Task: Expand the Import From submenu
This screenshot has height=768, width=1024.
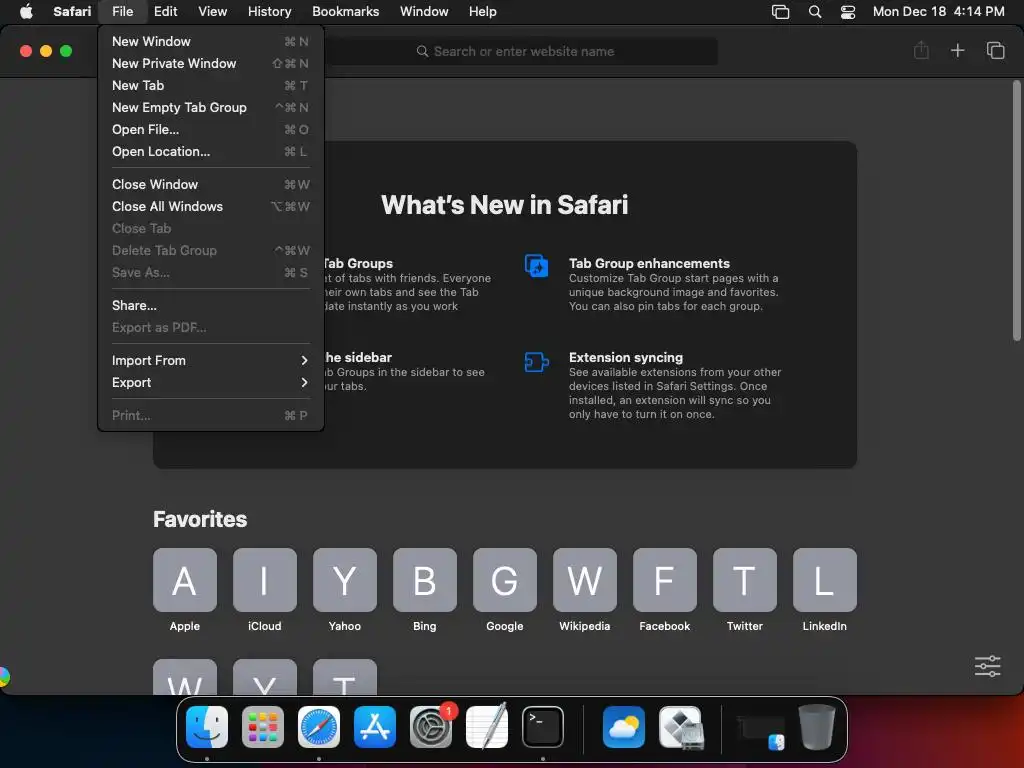Action: coord(210,360)
